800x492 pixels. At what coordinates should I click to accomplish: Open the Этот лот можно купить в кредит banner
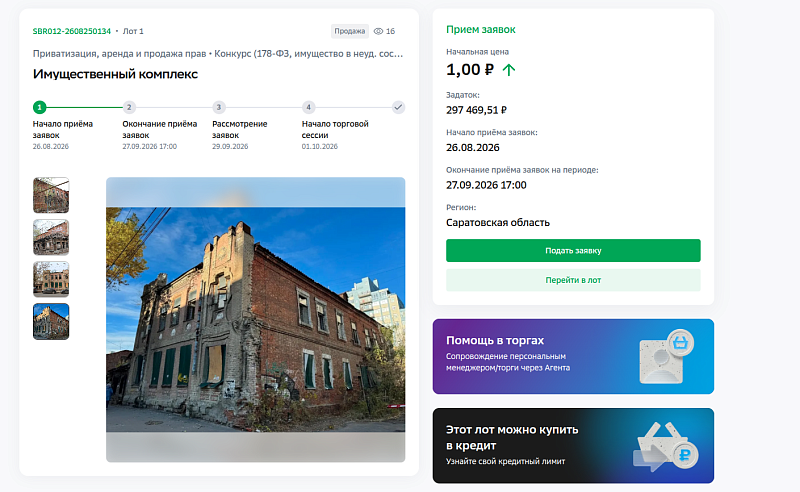point(573,446)
